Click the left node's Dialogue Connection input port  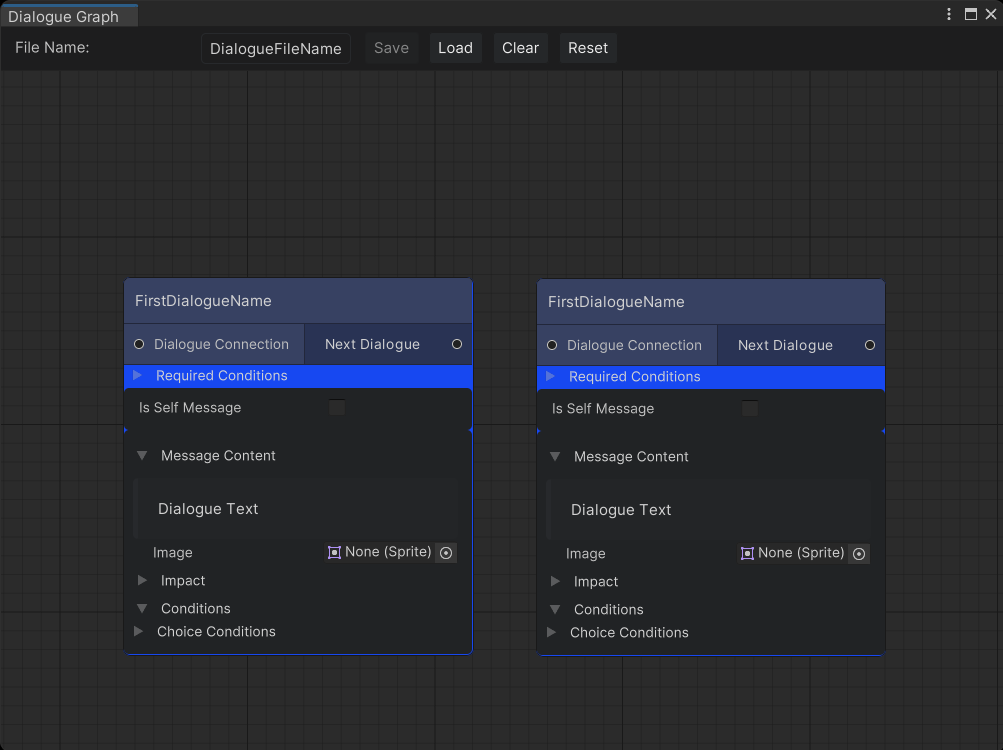point(139,344)
